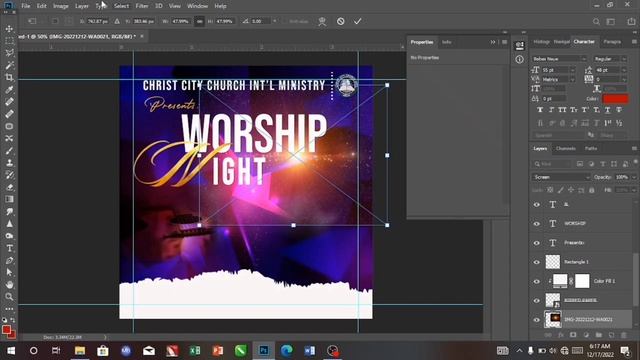Image resolution: width=640 pixels, height=360 pixels.
Task: Open the Screen blend mode dropdown
Action: pyautogui.click(x=561, y=177)
